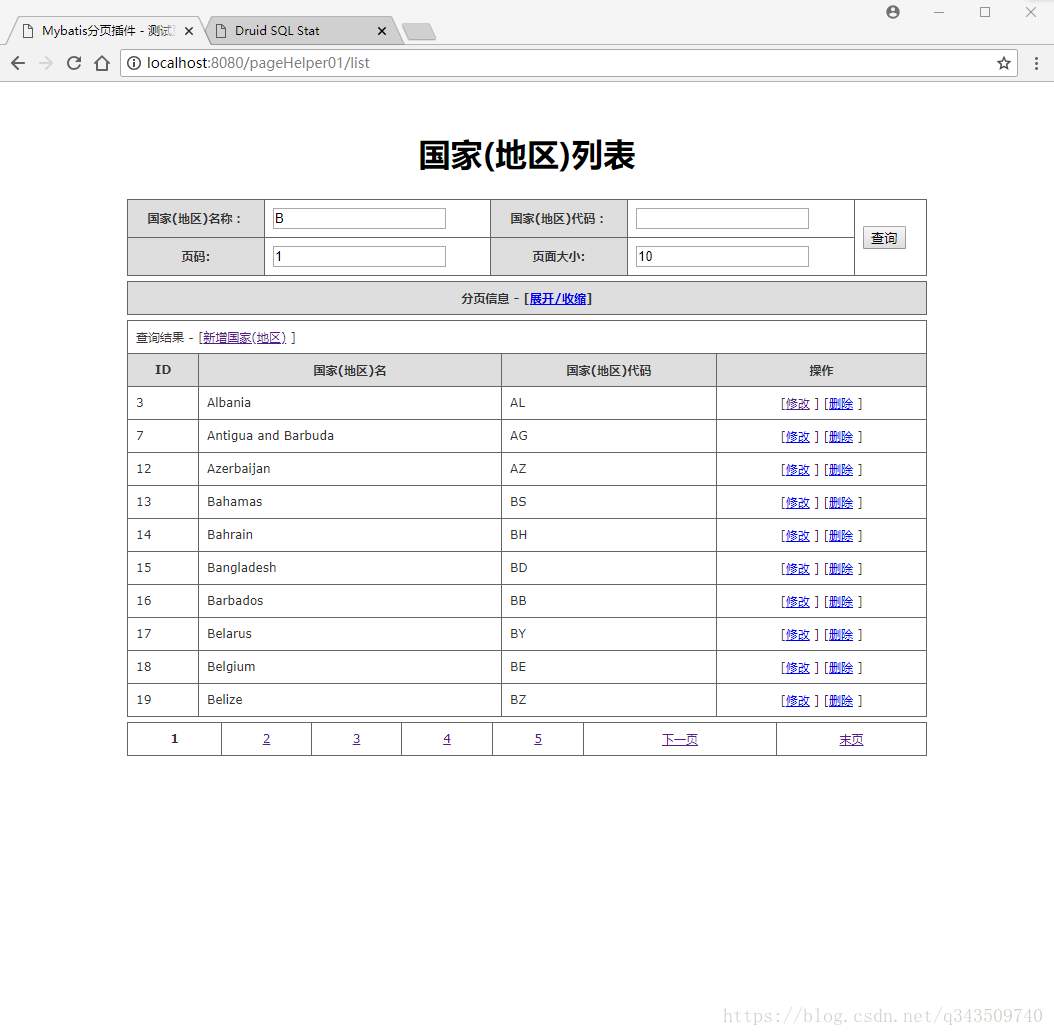Delete the Belarus entry
The image size is (1054, 1036).
(841, 634)
